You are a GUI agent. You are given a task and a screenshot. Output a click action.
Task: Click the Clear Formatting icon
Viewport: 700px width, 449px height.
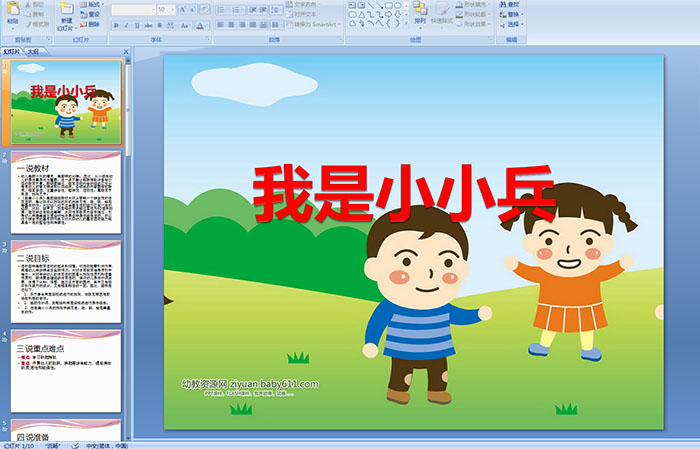204,9
